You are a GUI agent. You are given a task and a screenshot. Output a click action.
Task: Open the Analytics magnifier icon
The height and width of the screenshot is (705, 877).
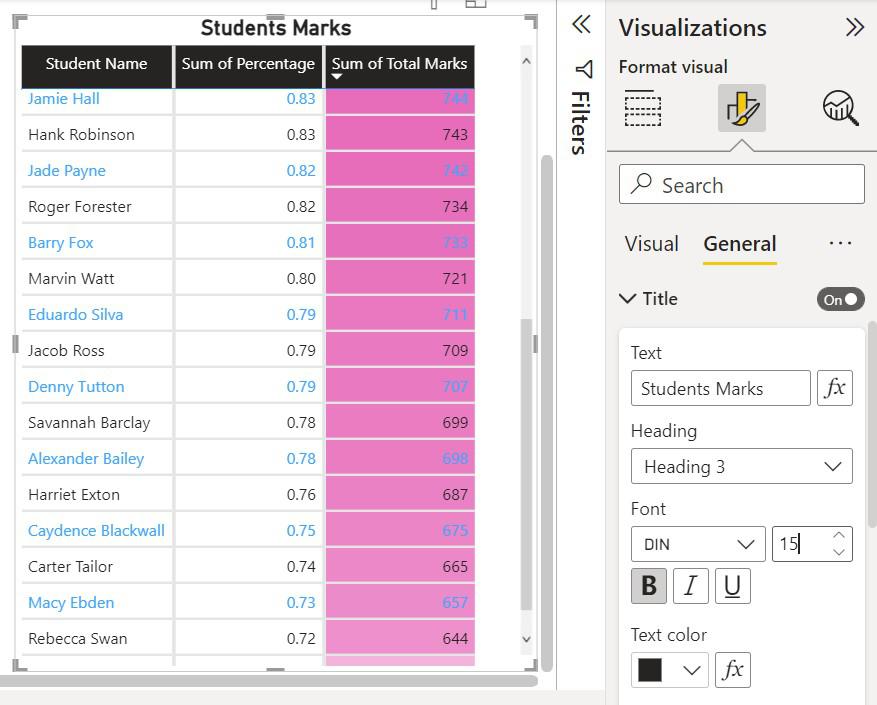(840, 108)
